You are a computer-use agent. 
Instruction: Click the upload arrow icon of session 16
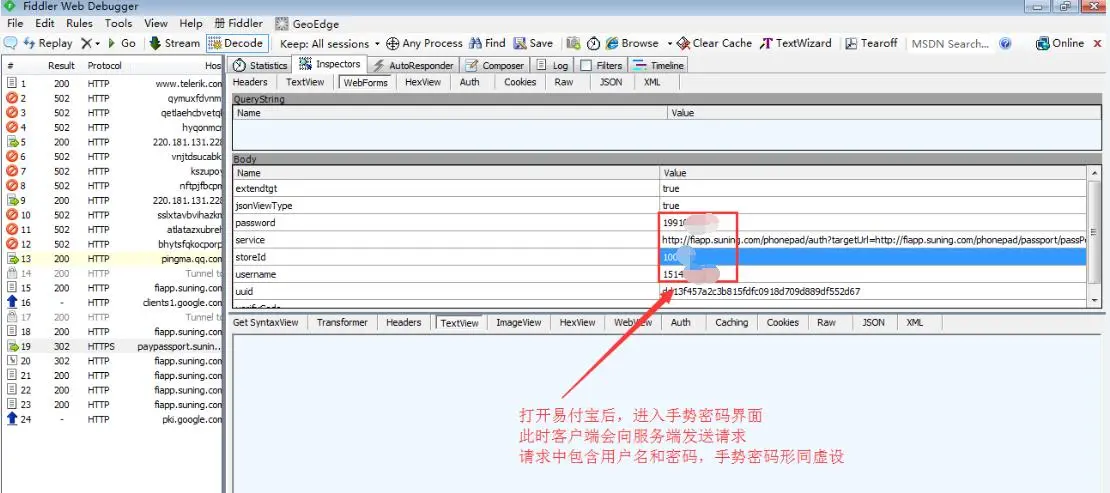pos(11,303)
